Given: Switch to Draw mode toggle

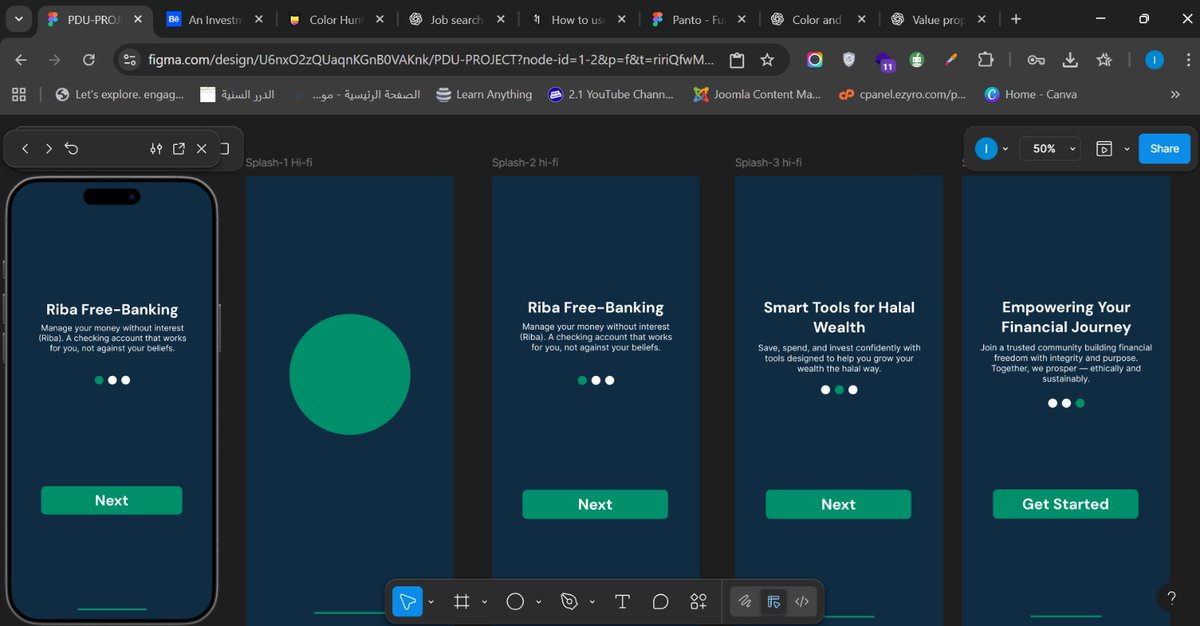Looking at the screenshot, I should coord(745,601).
